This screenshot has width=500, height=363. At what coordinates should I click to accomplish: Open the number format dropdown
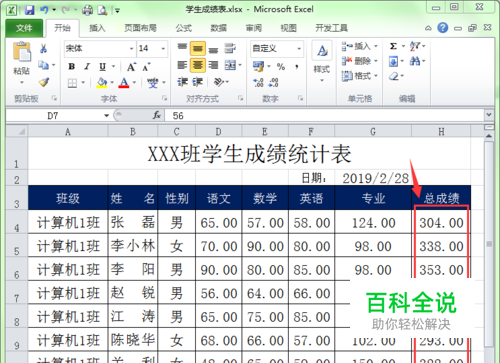pyautogui.click(x=299, y=49)
